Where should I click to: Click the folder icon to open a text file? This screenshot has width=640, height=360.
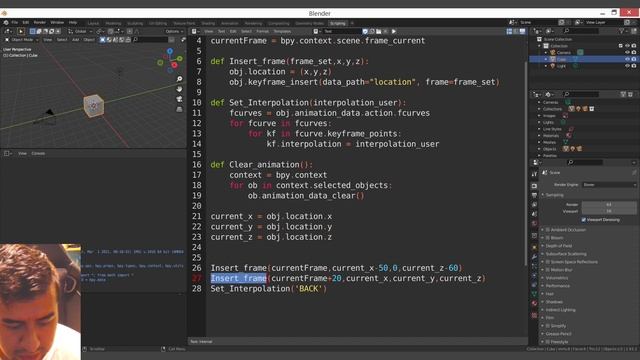(378, 31)
